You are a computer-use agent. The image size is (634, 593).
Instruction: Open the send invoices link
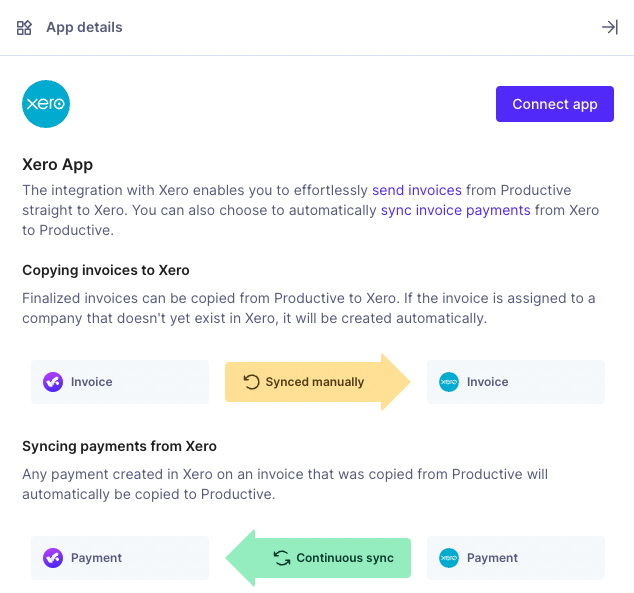(417, 190)
